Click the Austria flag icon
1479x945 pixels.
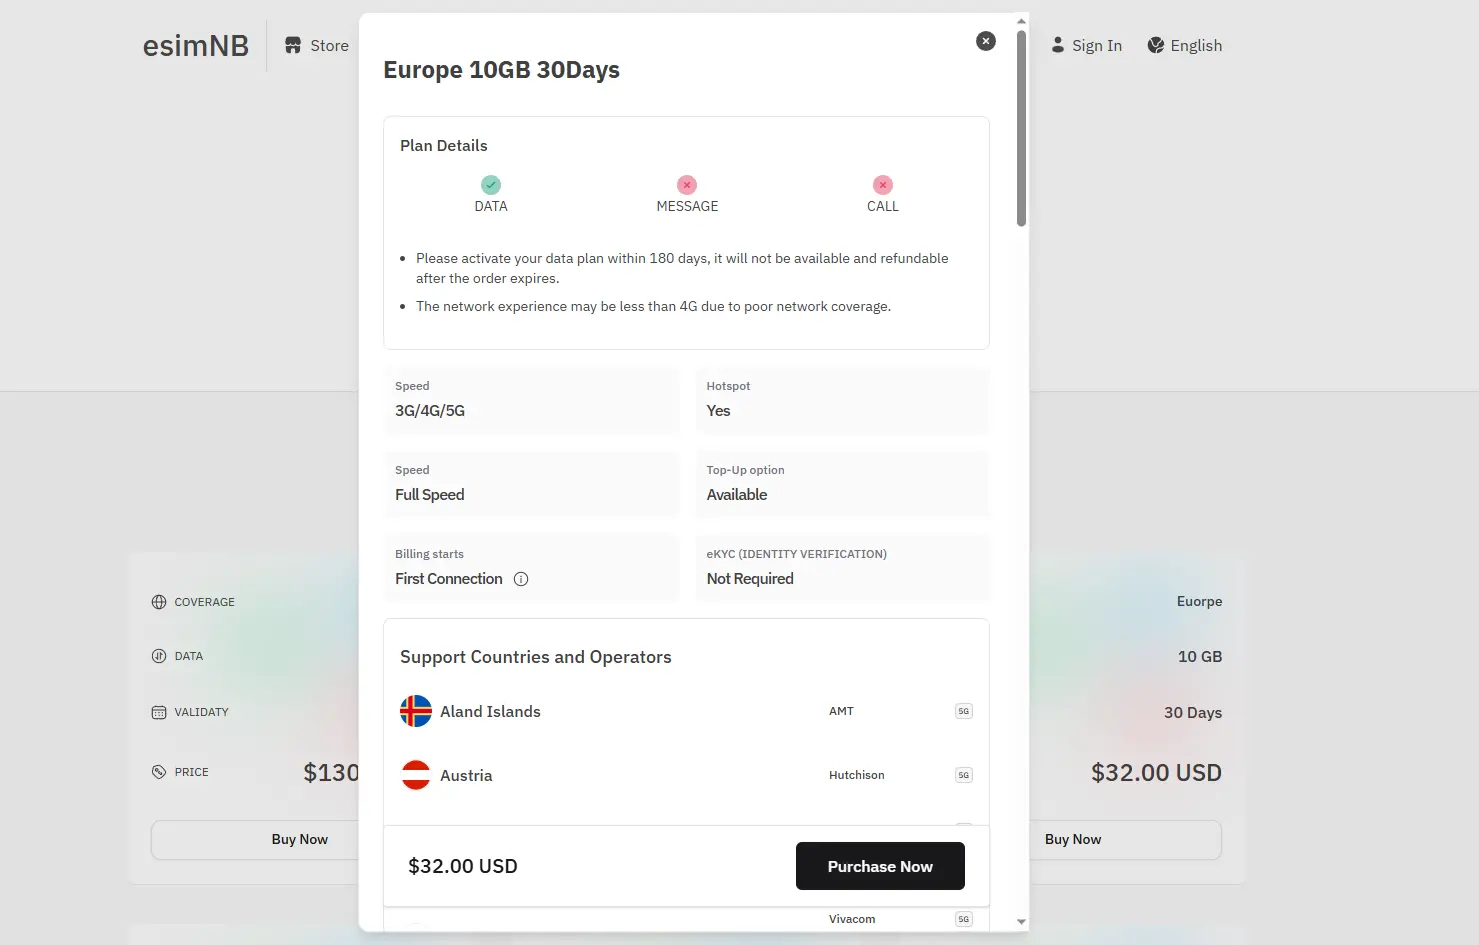414,774
